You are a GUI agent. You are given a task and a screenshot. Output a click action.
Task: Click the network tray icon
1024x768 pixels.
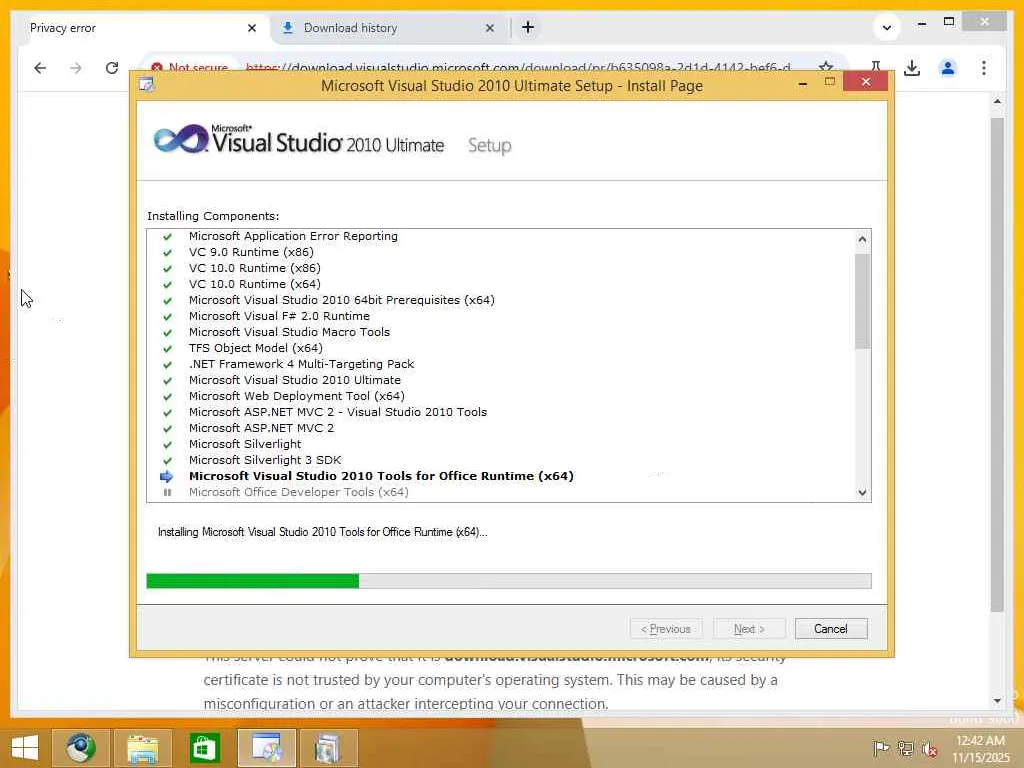[x=905, y=748]
